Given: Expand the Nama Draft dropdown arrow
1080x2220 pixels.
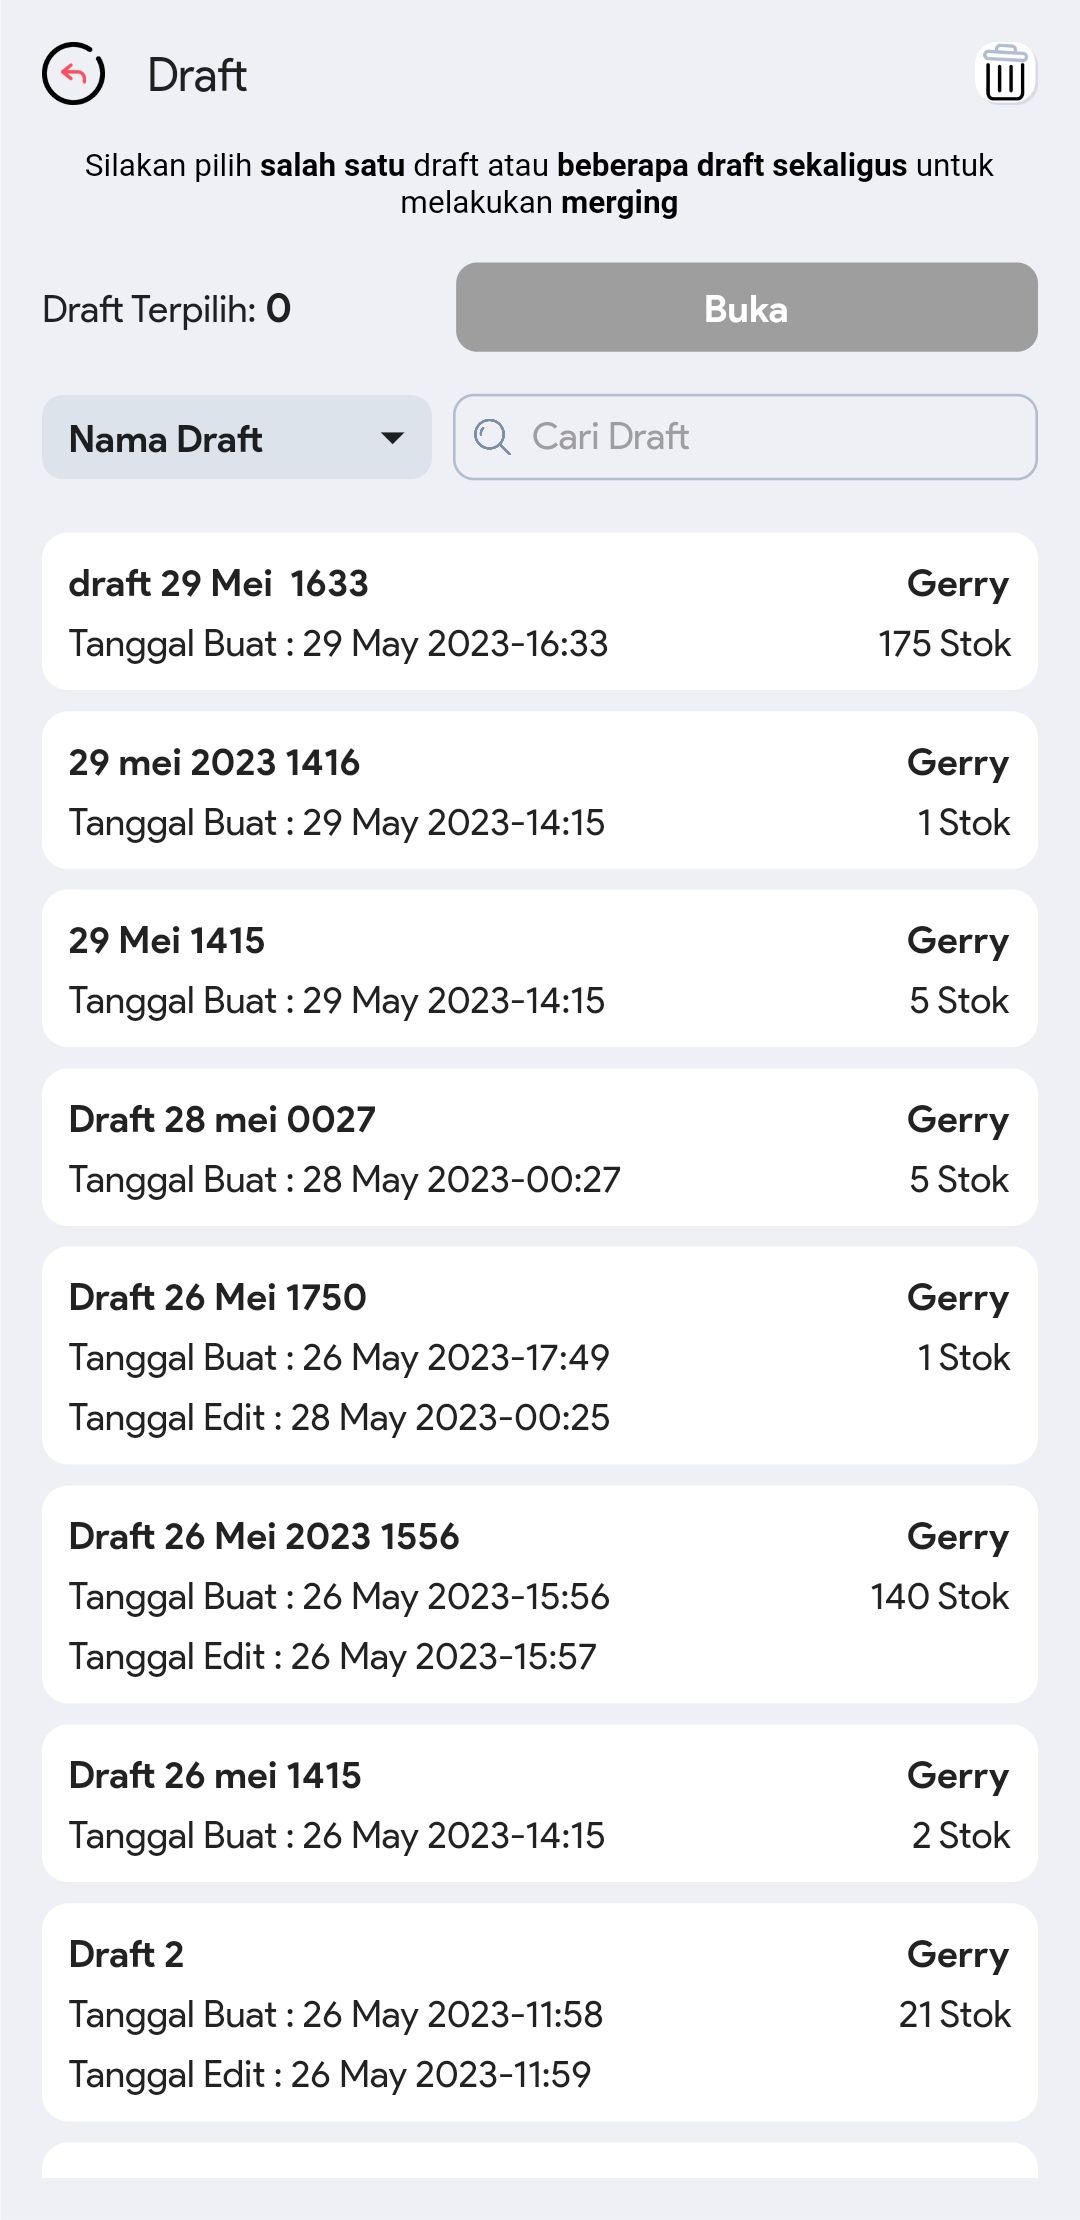Looking at the screenshot, I should pyautogui.click(x=393, y=438).
